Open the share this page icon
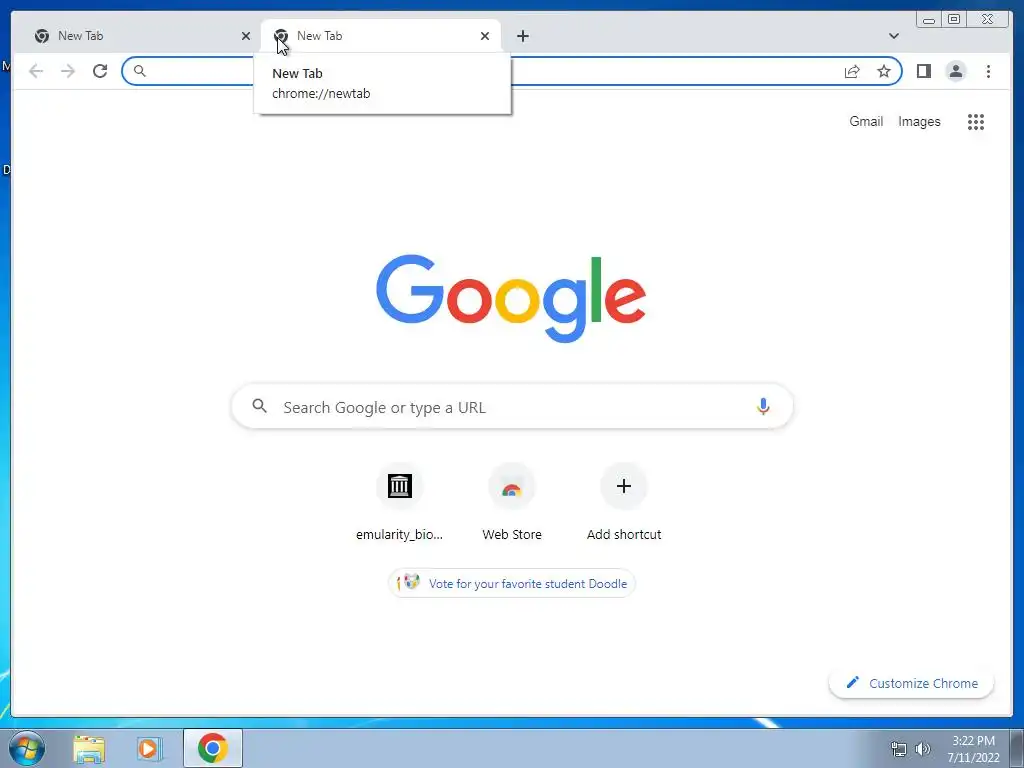Viewport: 1024px width, 768px height. (x=852, y=71)
